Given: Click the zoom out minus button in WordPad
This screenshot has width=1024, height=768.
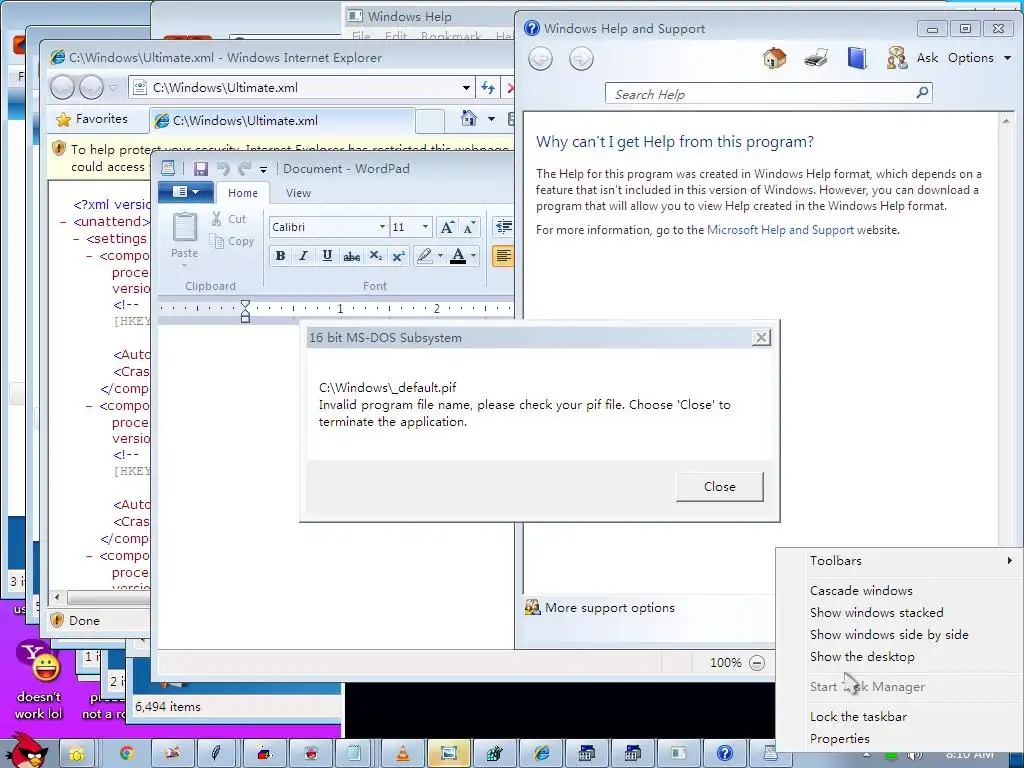Looking at the screenshot, I should pyautogui.click(x=757, y=663).
